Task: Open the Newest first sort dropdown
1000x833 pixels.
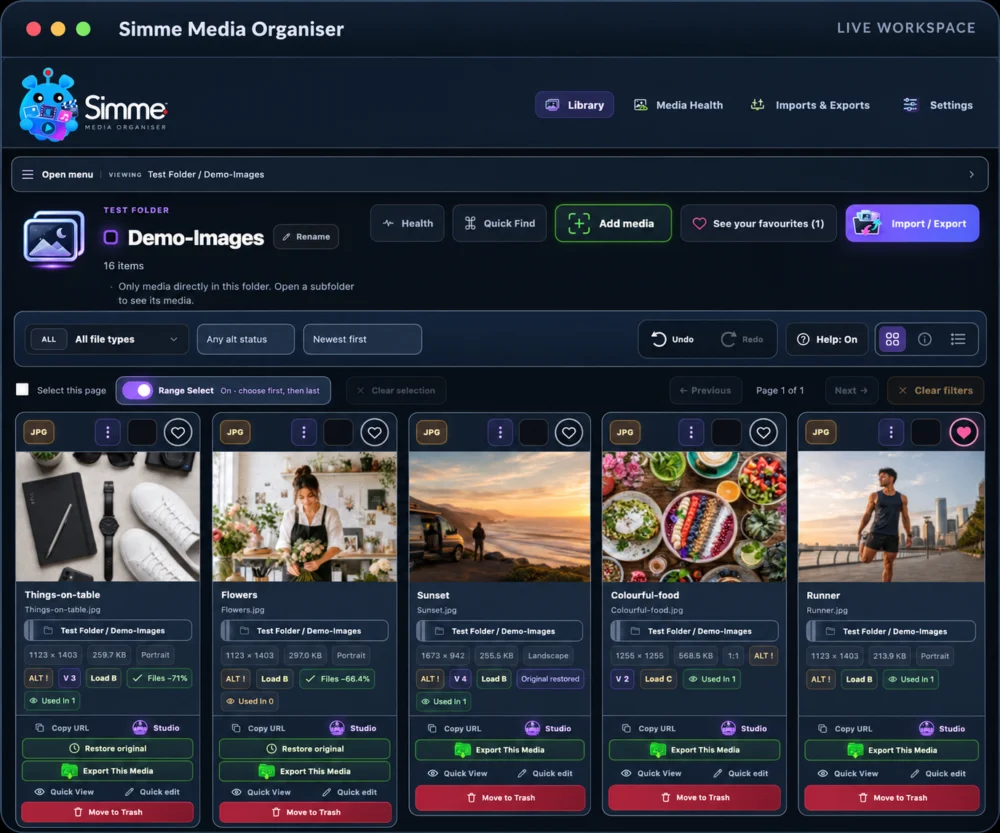Action: (x=362, y=339)
